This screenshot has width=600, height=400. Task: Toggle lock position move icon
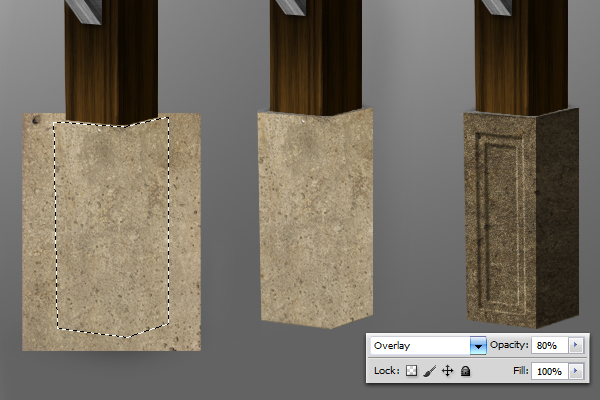(x=447, y=371)
